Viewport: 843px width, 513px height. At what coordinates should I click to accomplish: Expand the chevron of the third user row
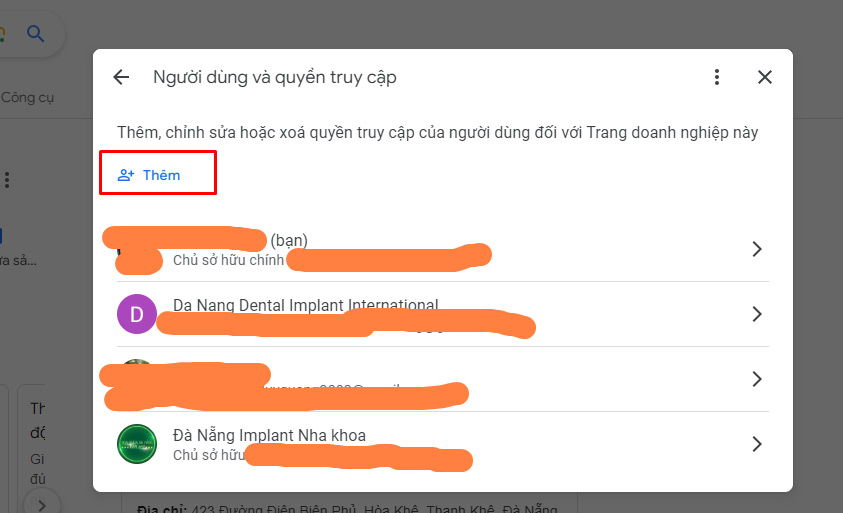757,379
